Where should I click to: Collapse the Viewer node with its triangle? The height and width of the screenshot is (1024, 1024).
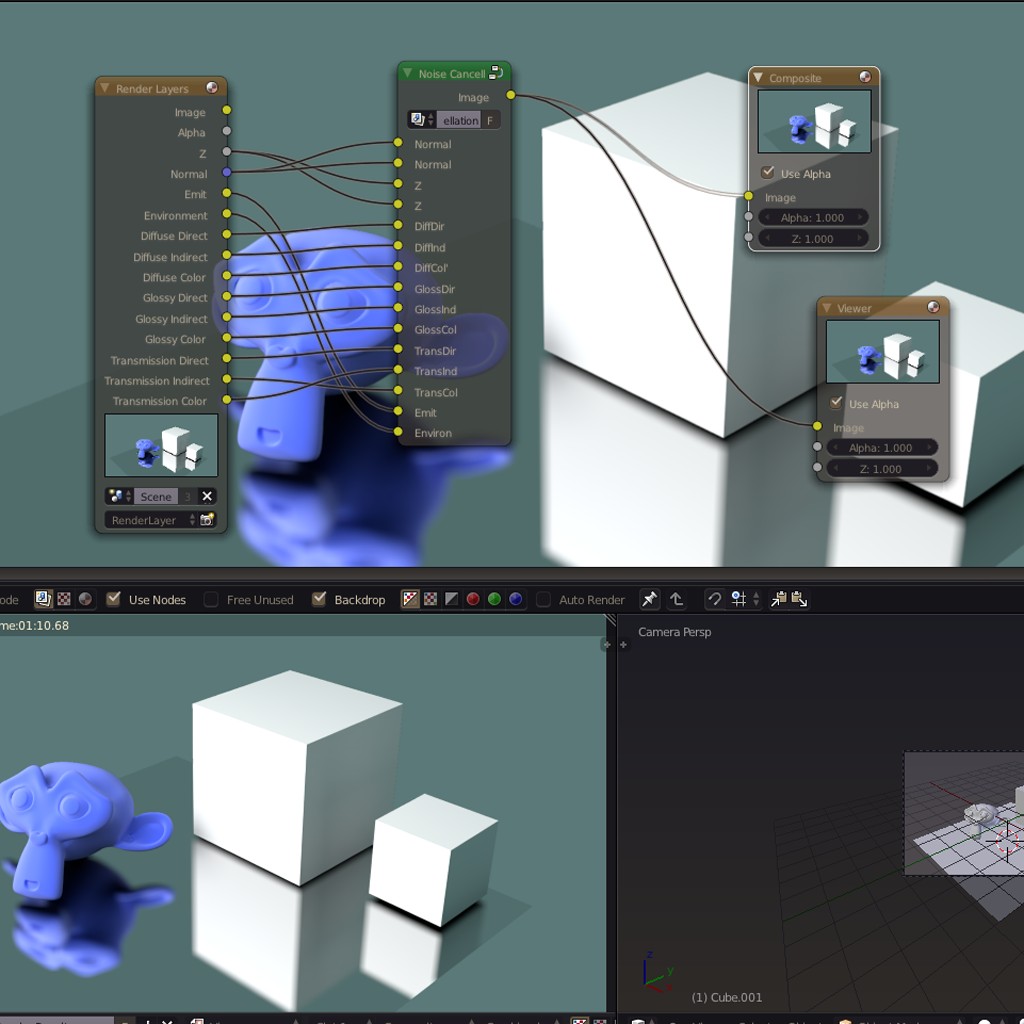pyautogui.click(x=826, y=309)
